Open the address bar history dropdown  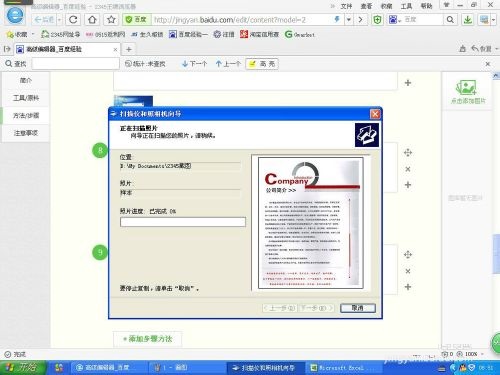(349, 20)
